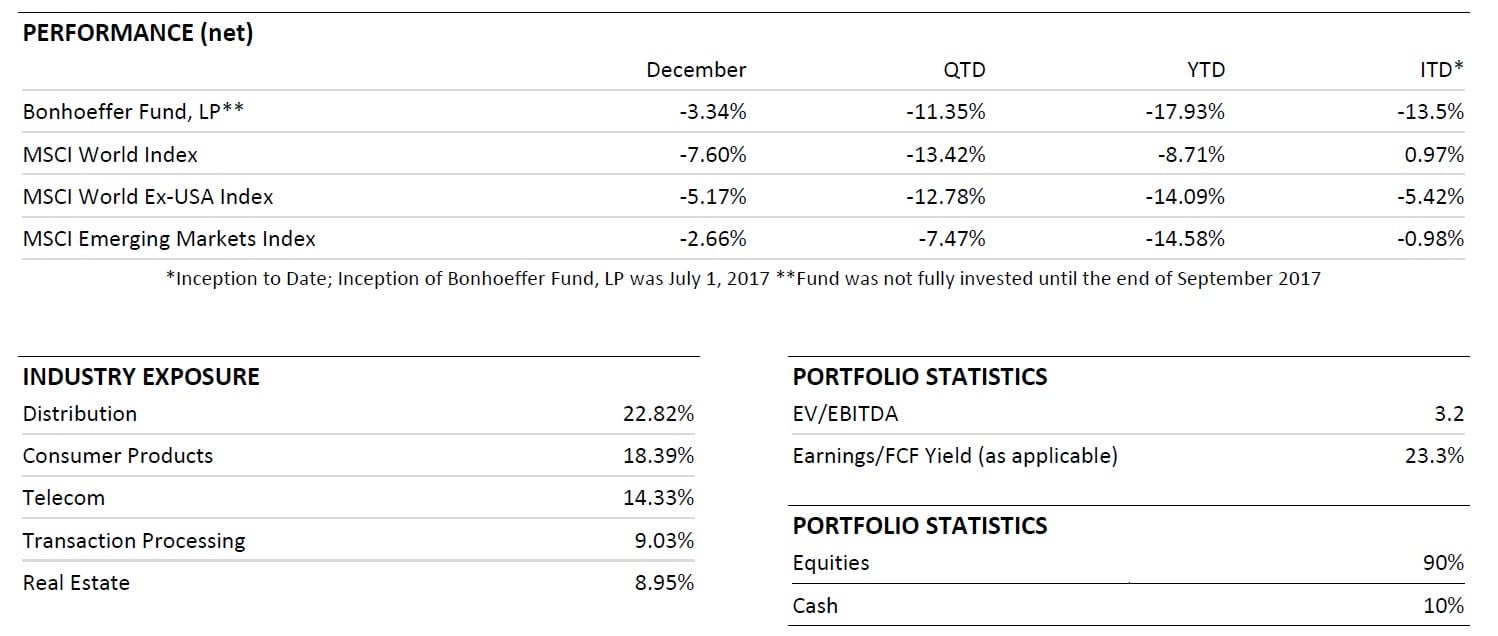Select the Bonhoeffer Fund, LP row label
Viewport: 1498px width, 636px height.
click(133, 112)
